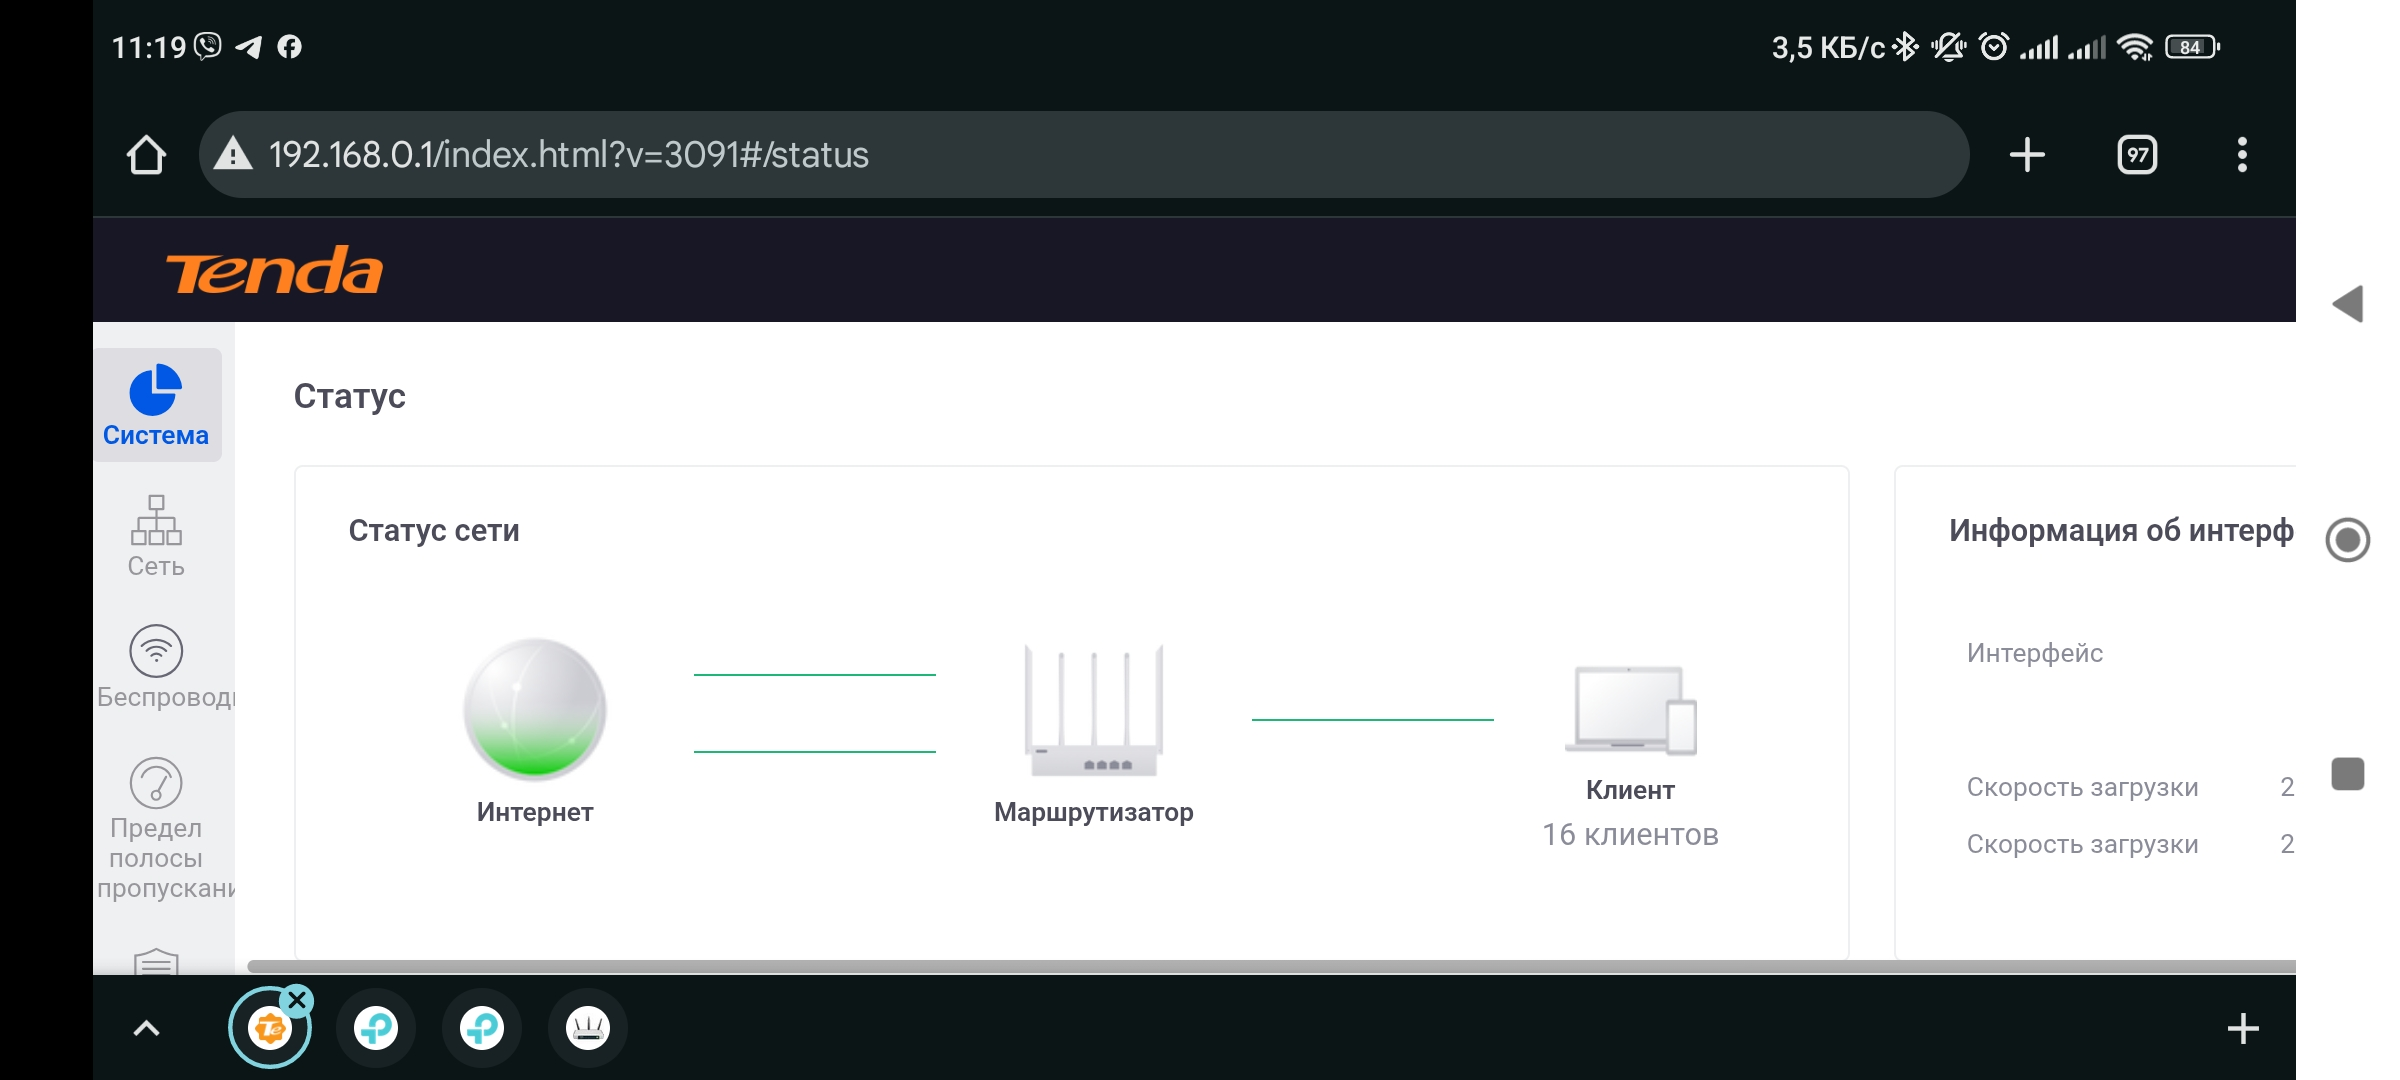Tap the browser home icon
The width and height of the screenshot is (2400, 1080).
click(x=146, y=155)
